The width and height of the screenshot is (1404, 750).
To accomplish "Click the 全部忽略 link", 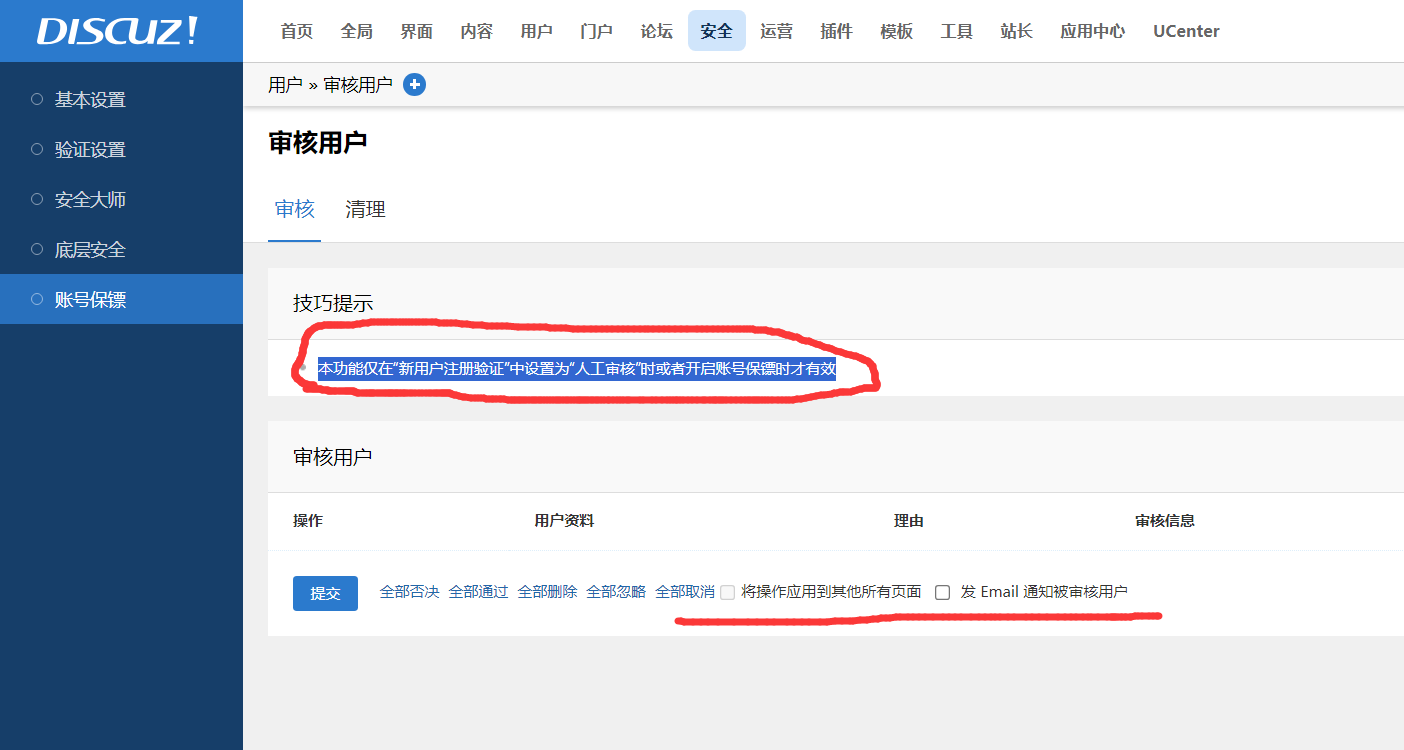I will [616, 592].
